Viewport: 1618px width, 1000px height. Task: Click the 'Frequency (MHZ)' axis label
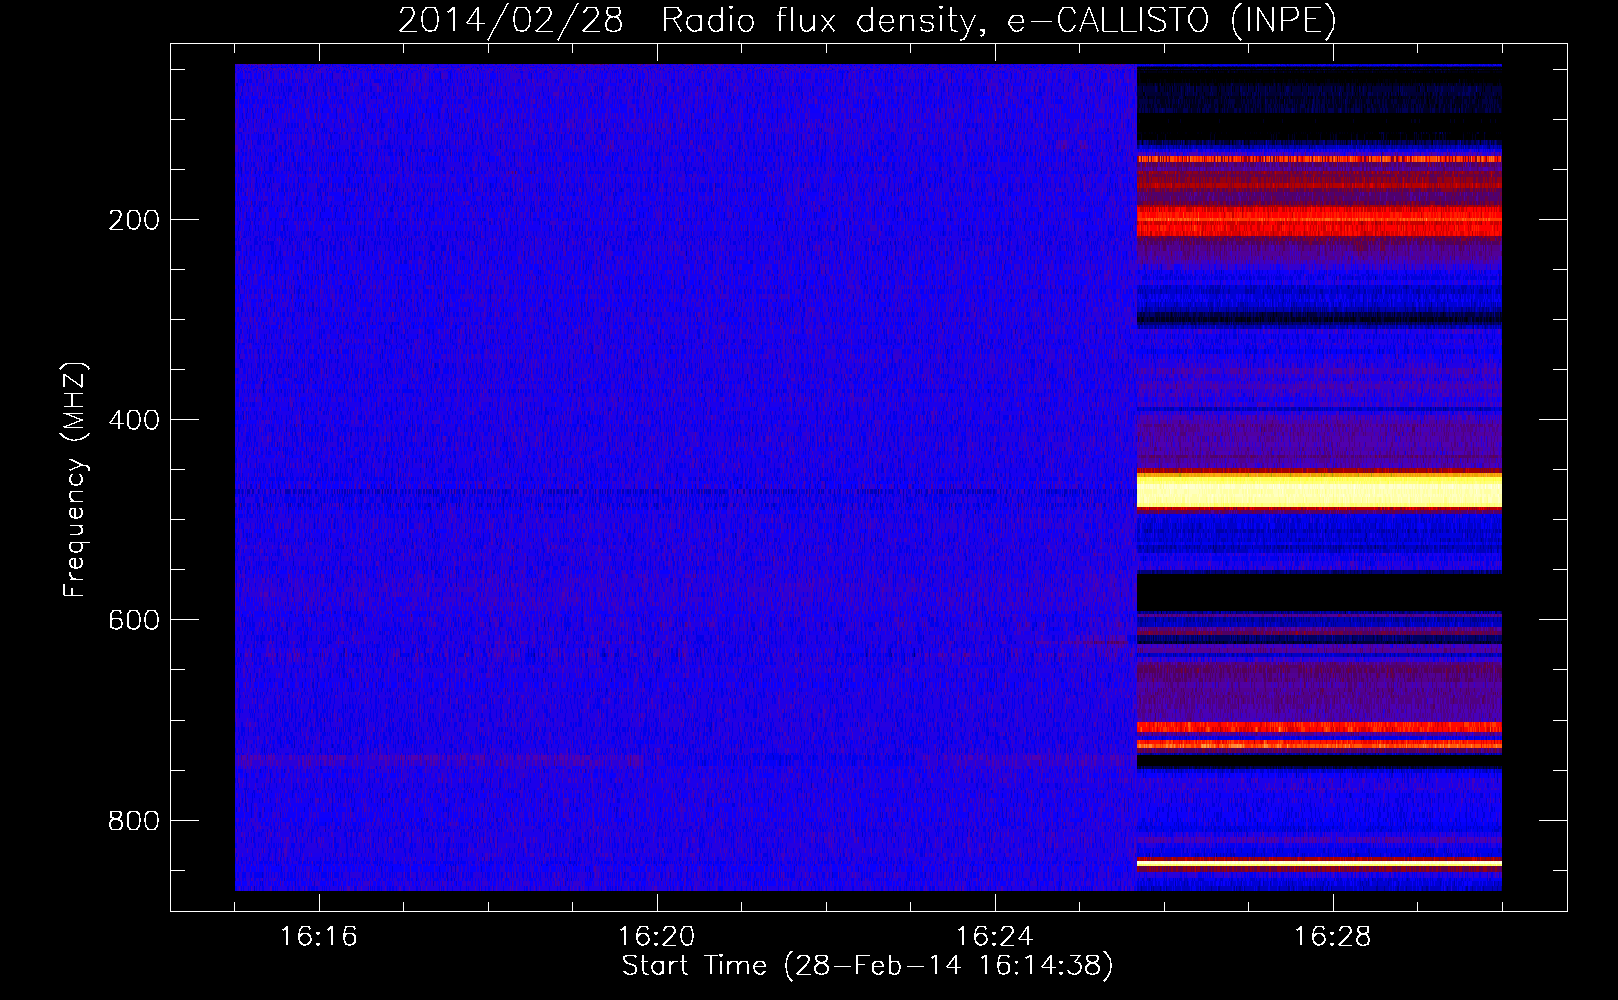[x=75, y=480]
